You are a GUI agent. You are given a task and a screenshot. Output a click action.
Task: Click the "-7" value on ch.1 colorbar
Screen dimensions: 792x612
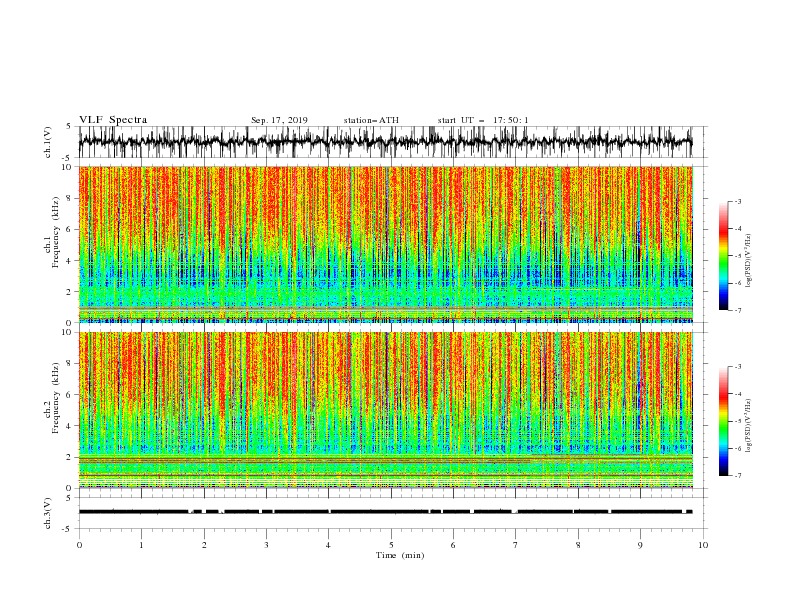pos(738,311)
